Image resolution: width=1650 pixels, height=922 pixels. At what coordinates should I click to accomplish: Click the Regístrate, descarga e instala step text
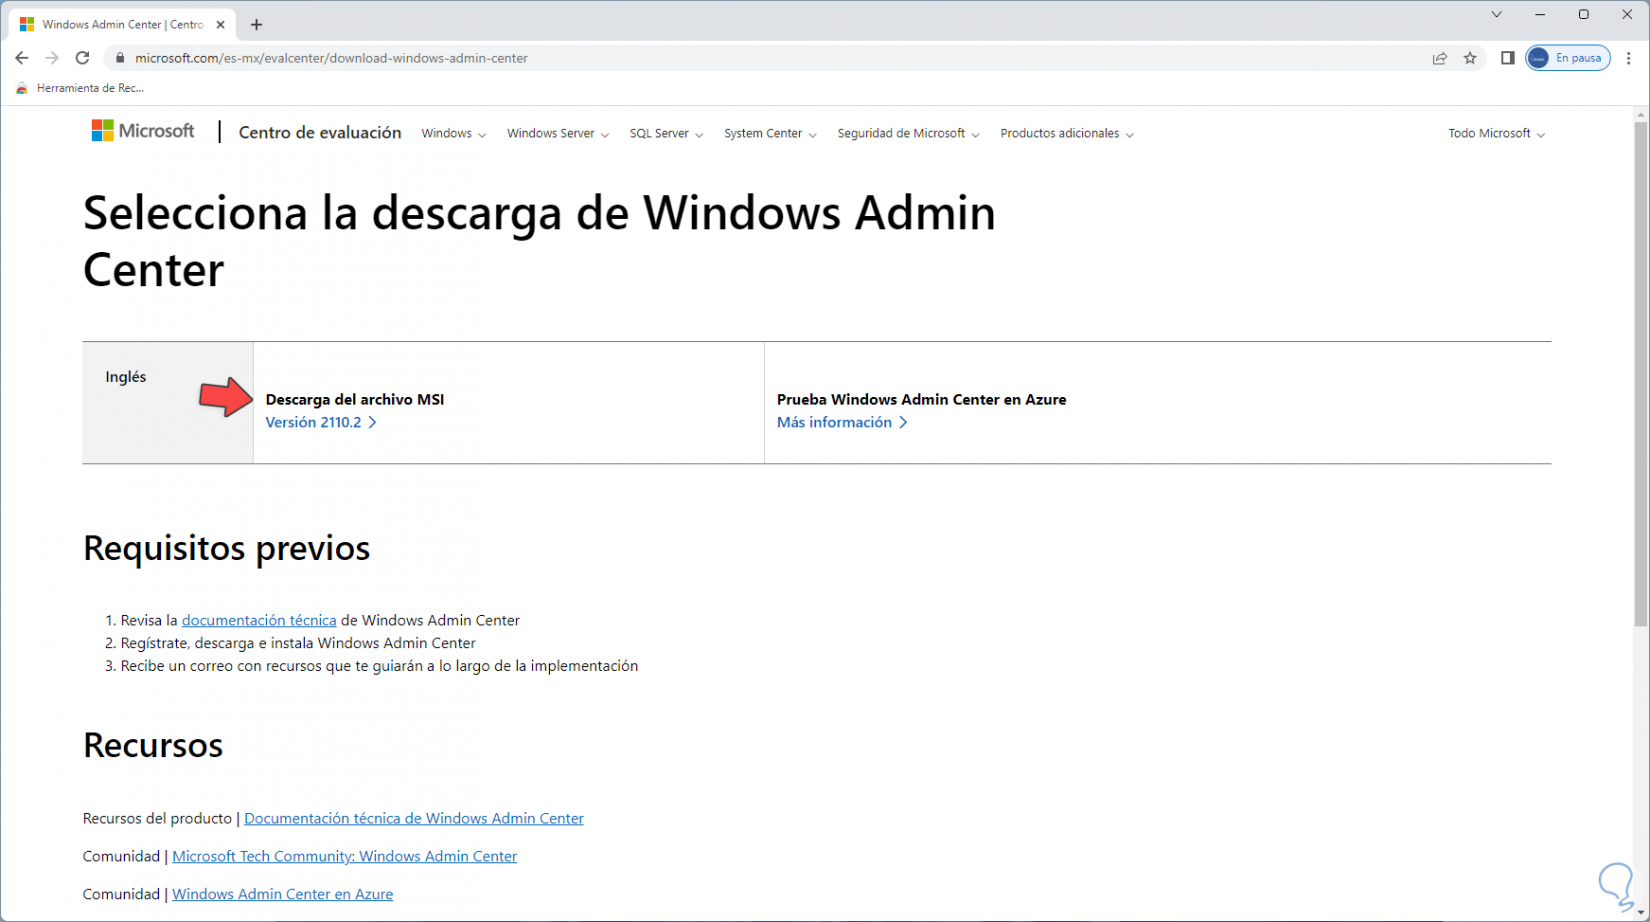pos(298,643)
